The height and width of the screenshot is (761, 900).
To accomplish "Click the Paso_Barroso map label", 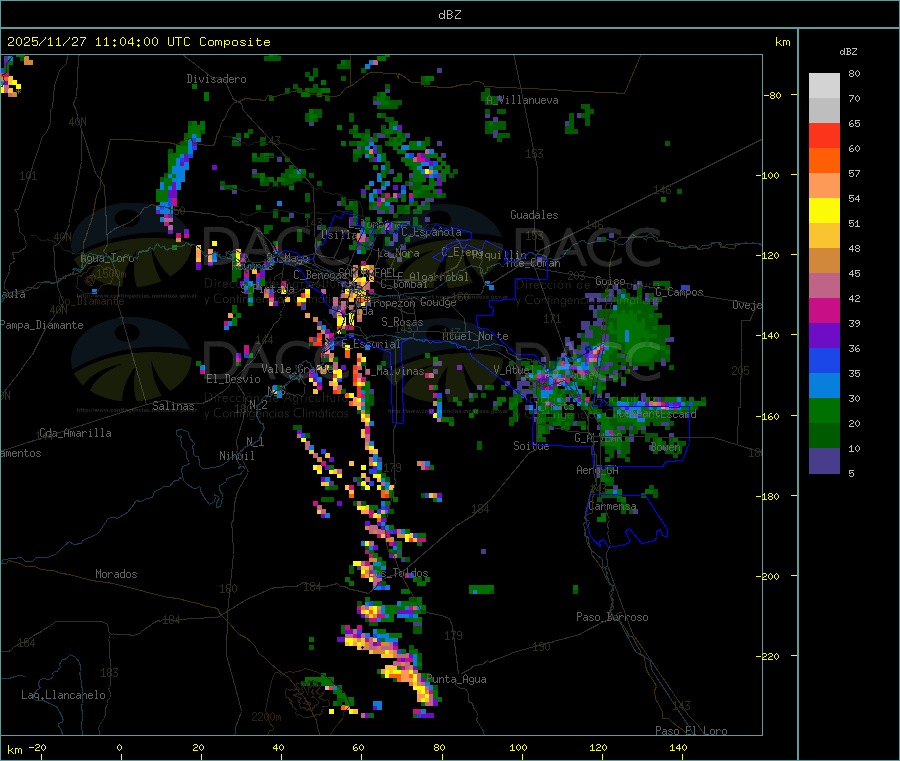I will click(x=612, y=617).
